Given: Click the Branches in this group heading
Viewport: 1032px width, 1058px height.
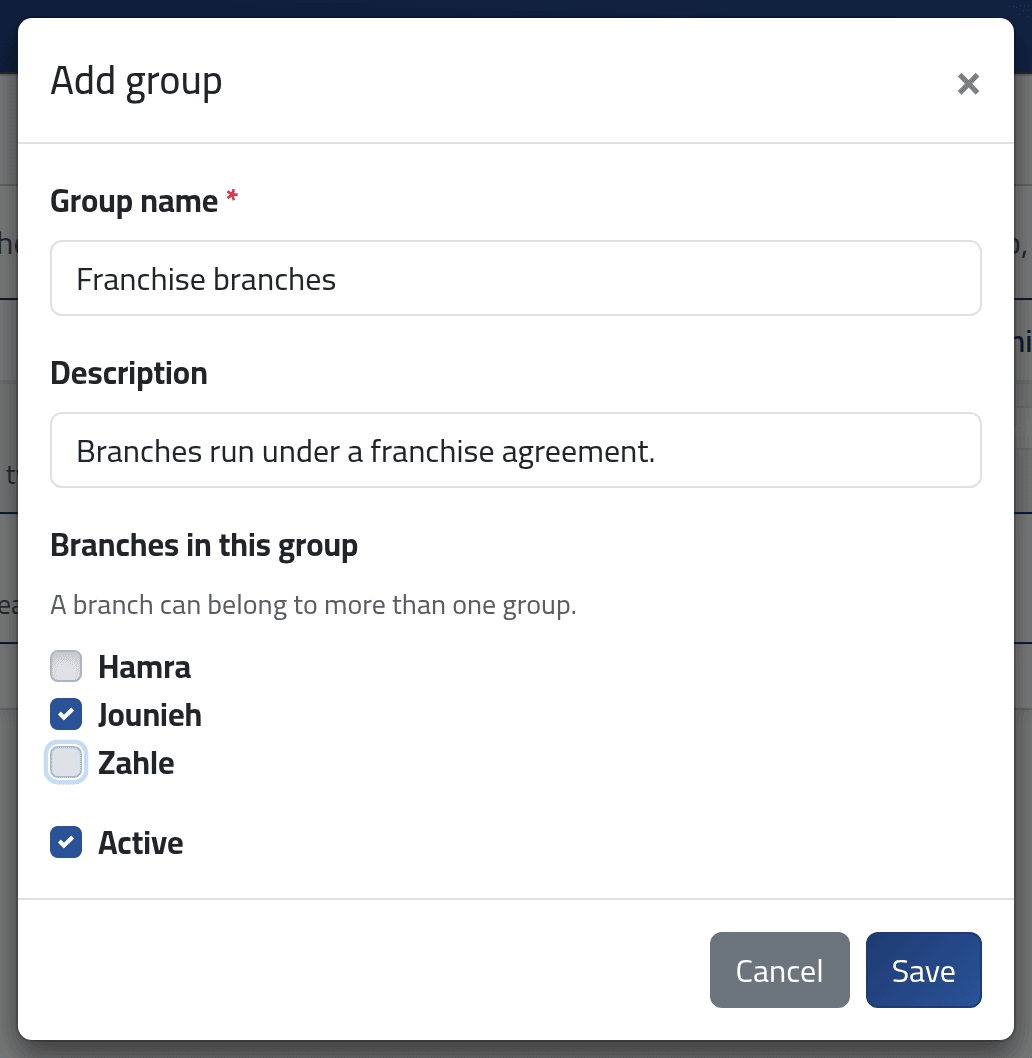Looking at the screenshot, I should pyautogui.click(x=204, y=545).
